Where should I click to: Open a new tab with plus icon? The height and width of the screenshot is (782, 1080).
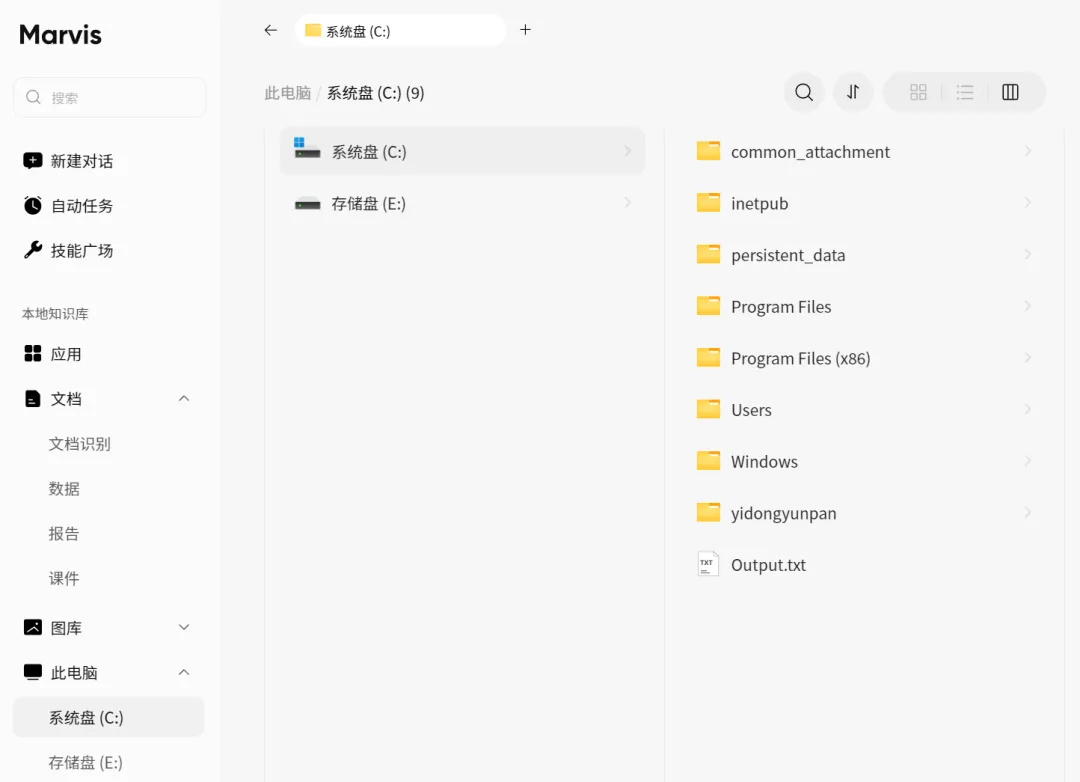pyautogui.click(x=526, y=30)
